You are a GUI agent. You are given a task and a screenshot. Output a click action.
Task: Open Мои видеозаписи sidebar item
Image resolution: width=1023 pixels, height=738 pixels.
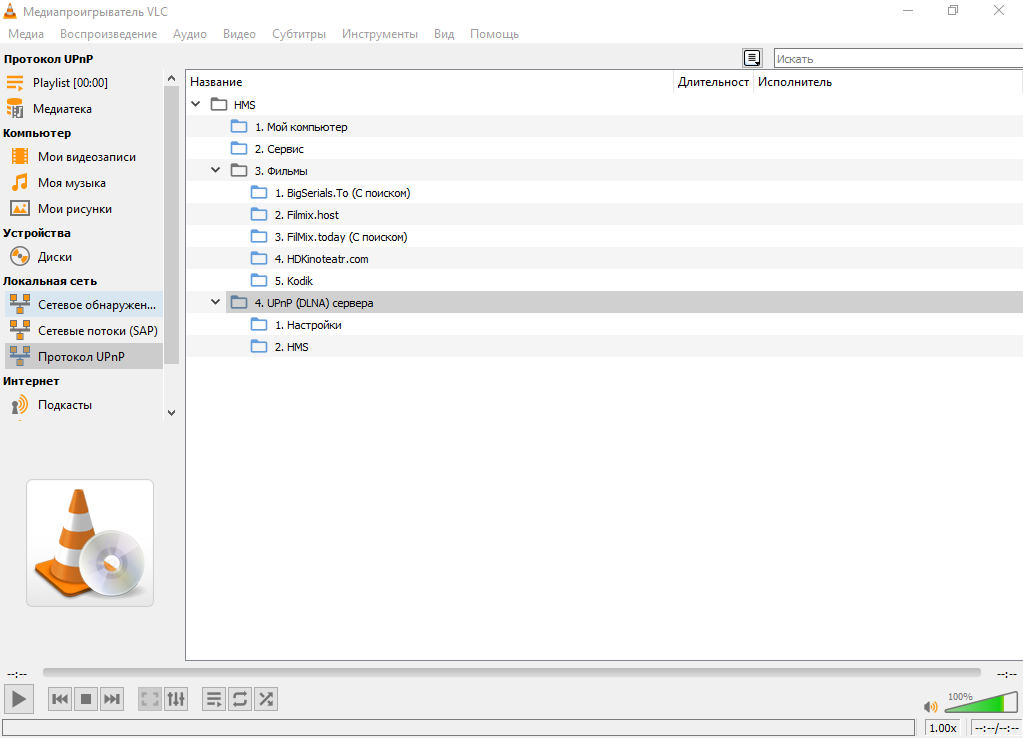click(x=84, y=157)
